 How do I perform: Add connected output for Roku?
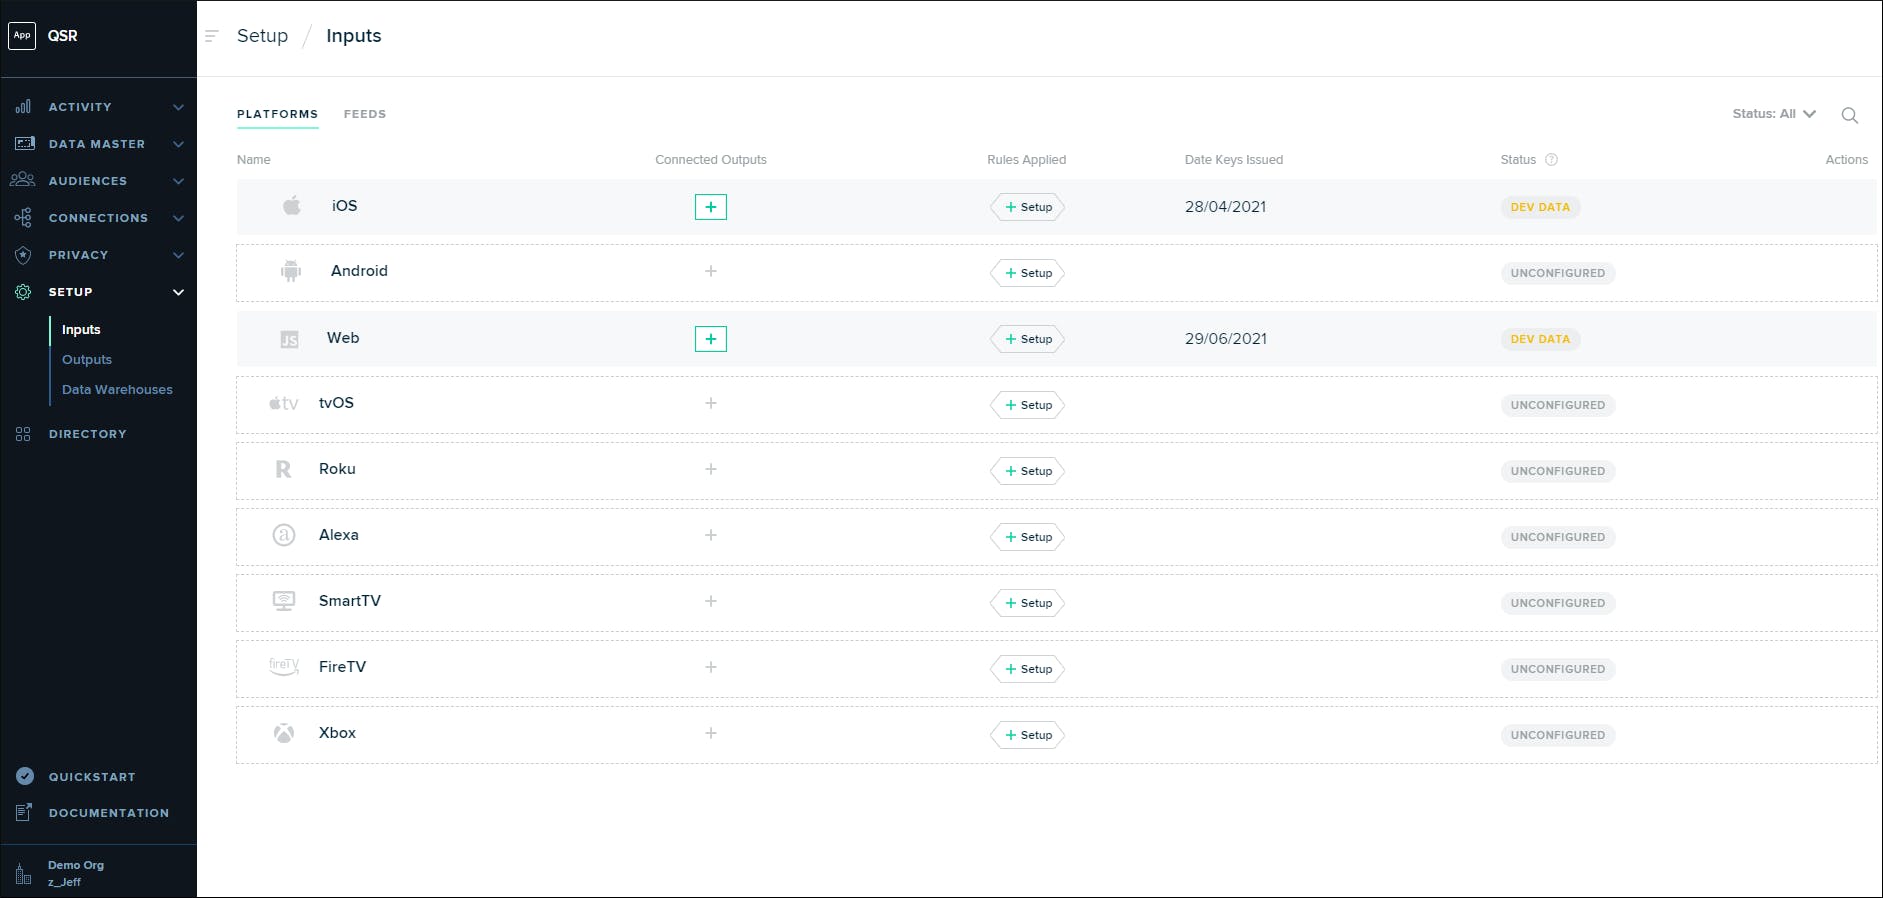711,469
